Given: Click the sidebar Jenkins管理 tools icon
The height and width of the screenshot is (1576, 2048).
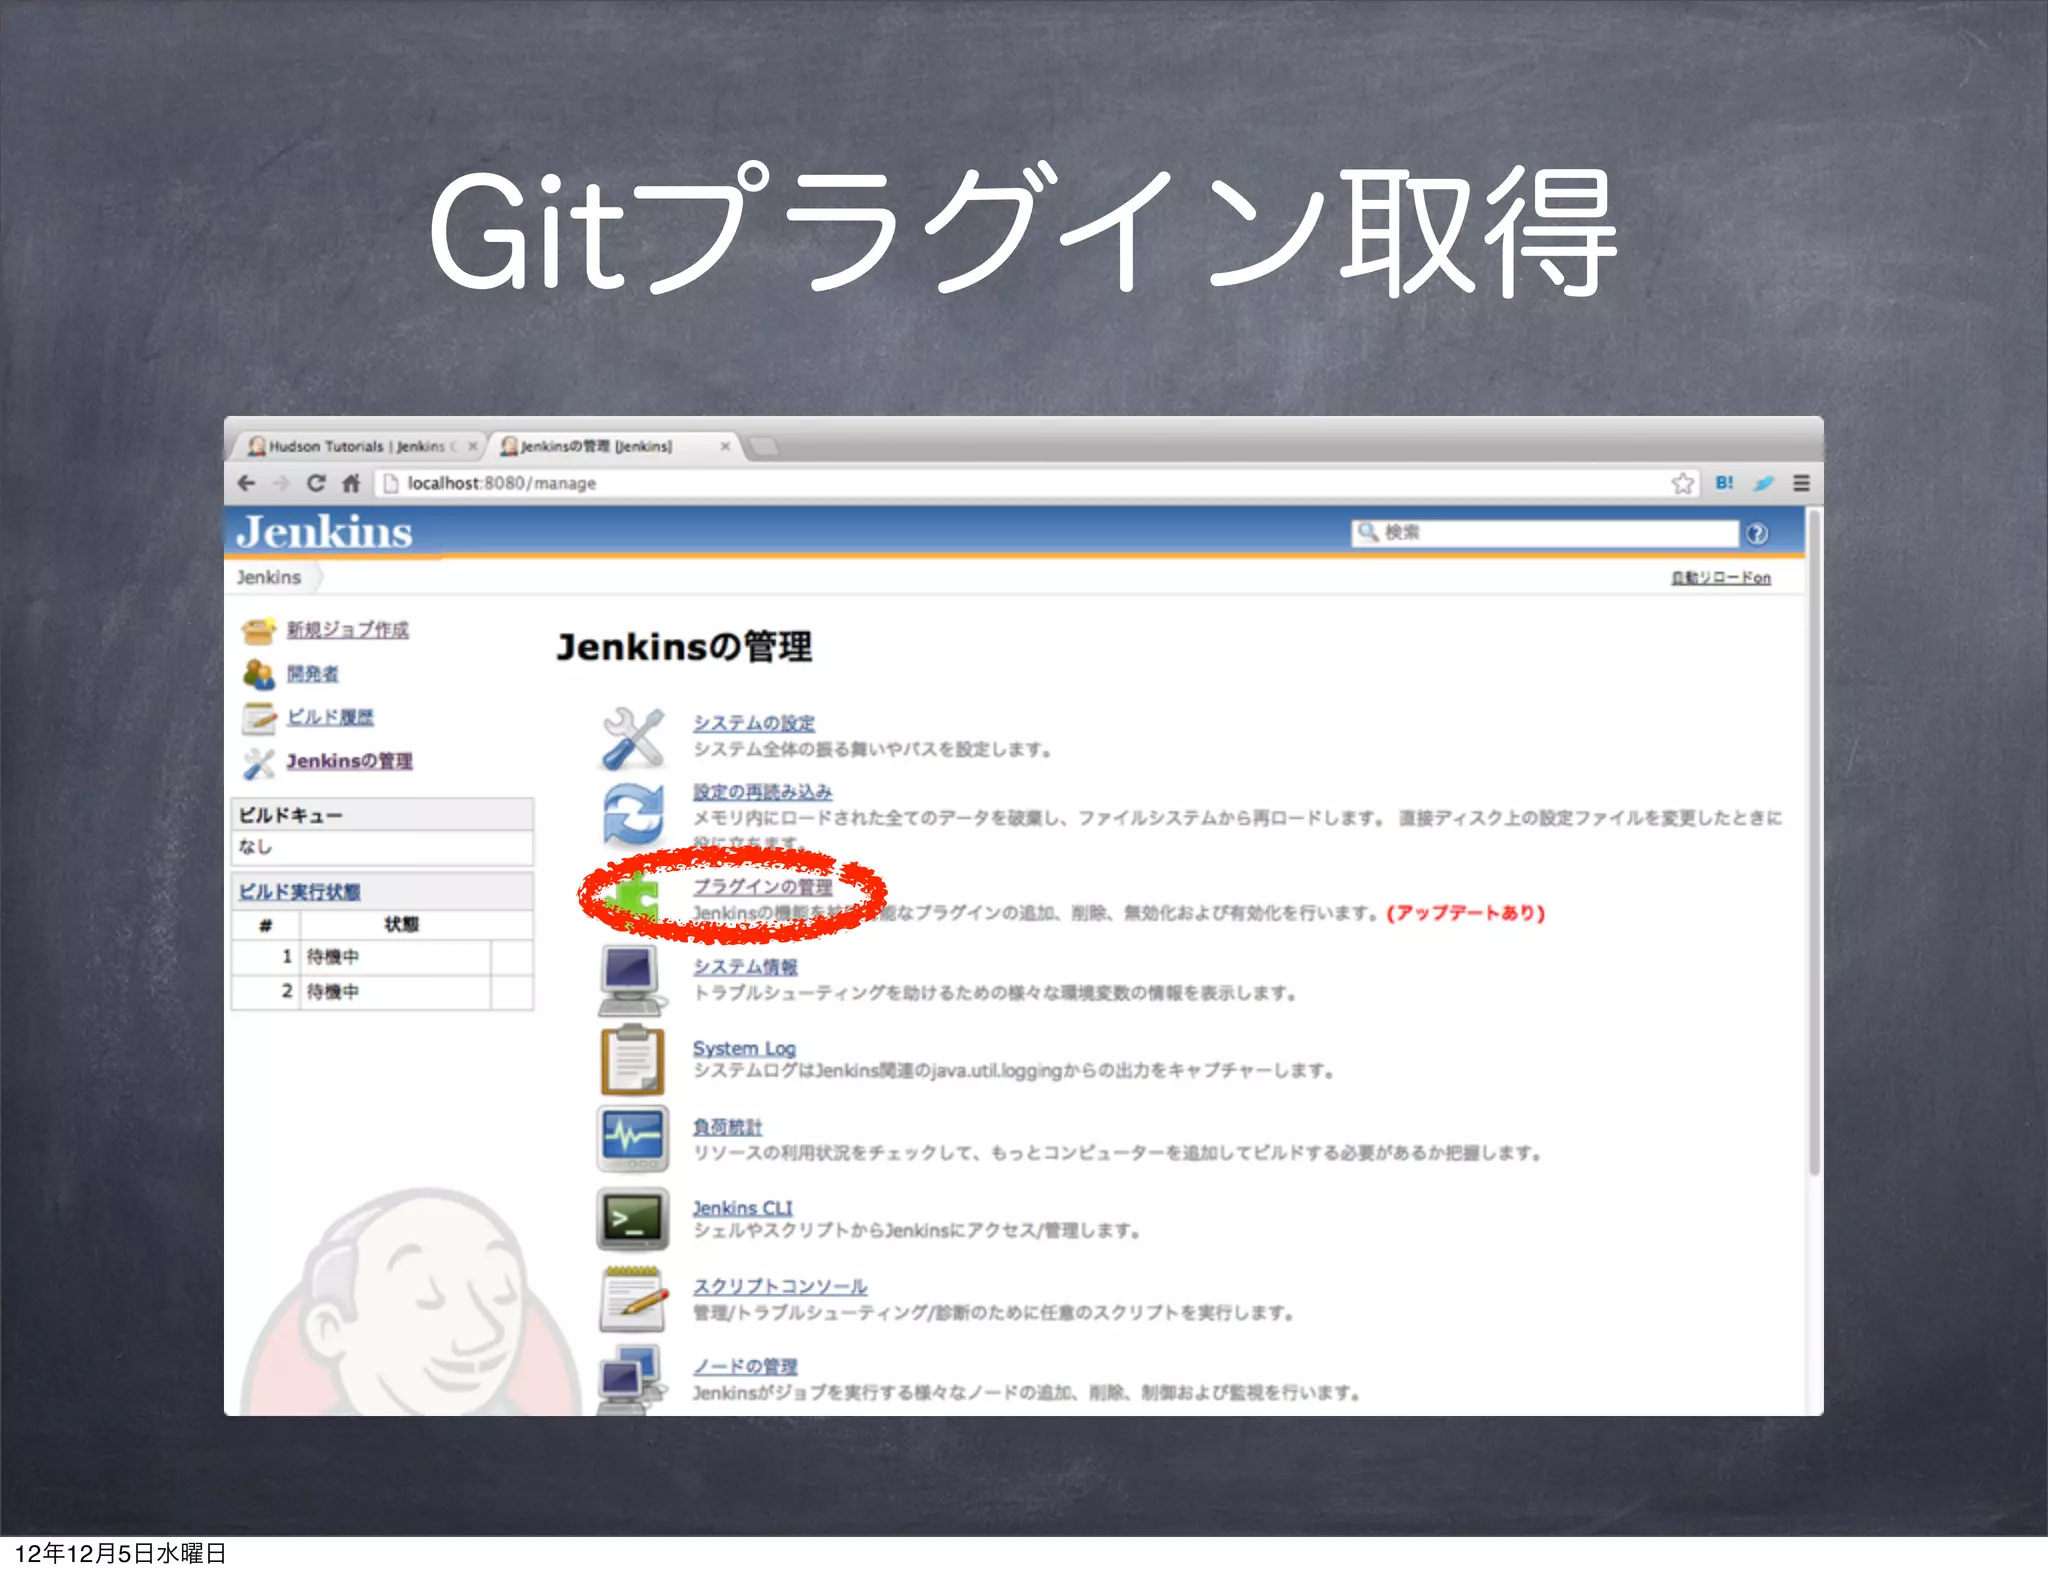Looking at the screenshot, I should [258, 762].
